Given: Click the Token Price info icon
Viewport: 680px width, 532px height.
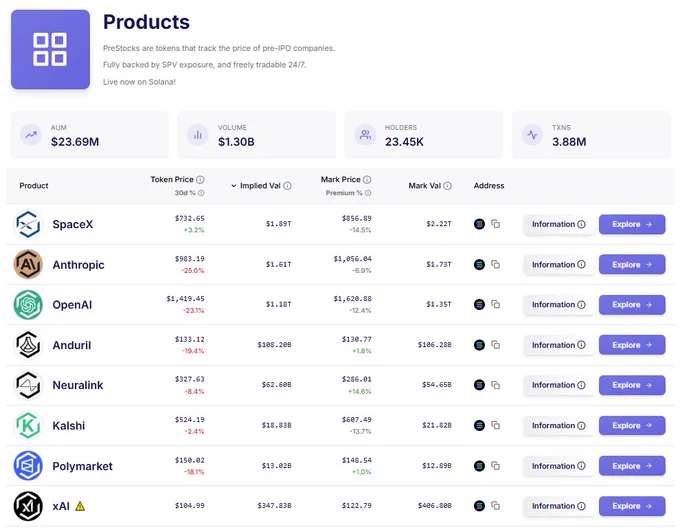Looking at the screenshot, I should pyautogui.click(x=200, y=180).
